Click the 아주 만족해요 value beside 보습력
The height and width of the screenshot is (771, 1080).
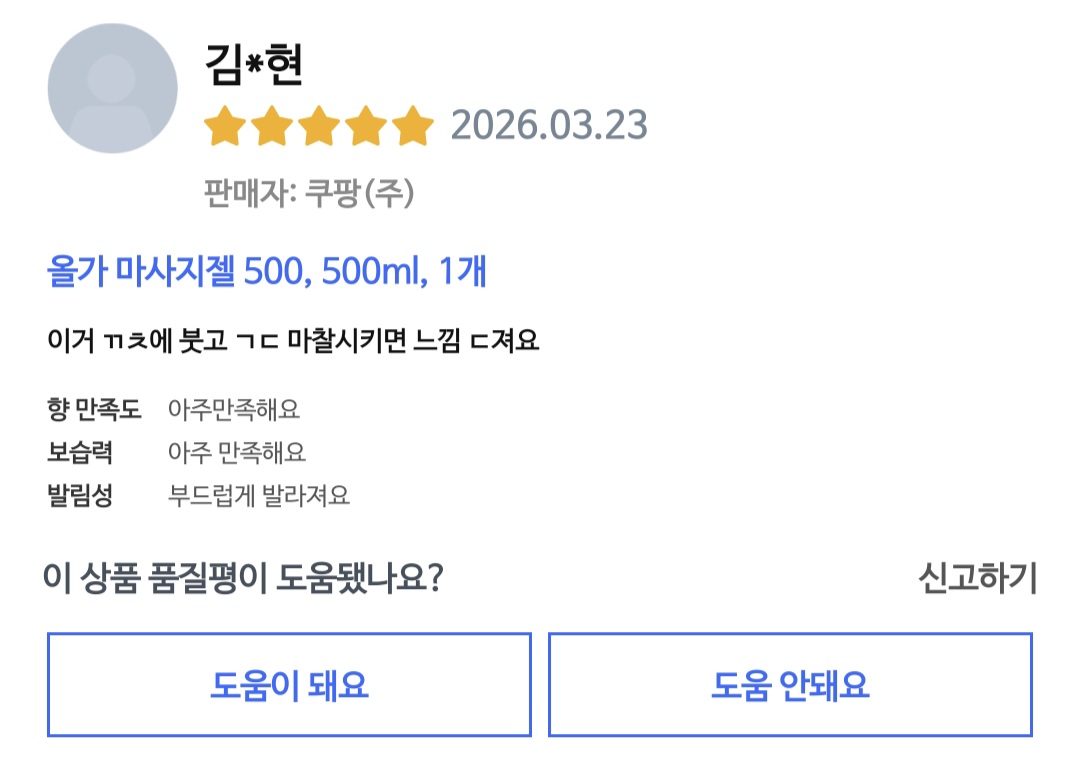tap(237, 452)
